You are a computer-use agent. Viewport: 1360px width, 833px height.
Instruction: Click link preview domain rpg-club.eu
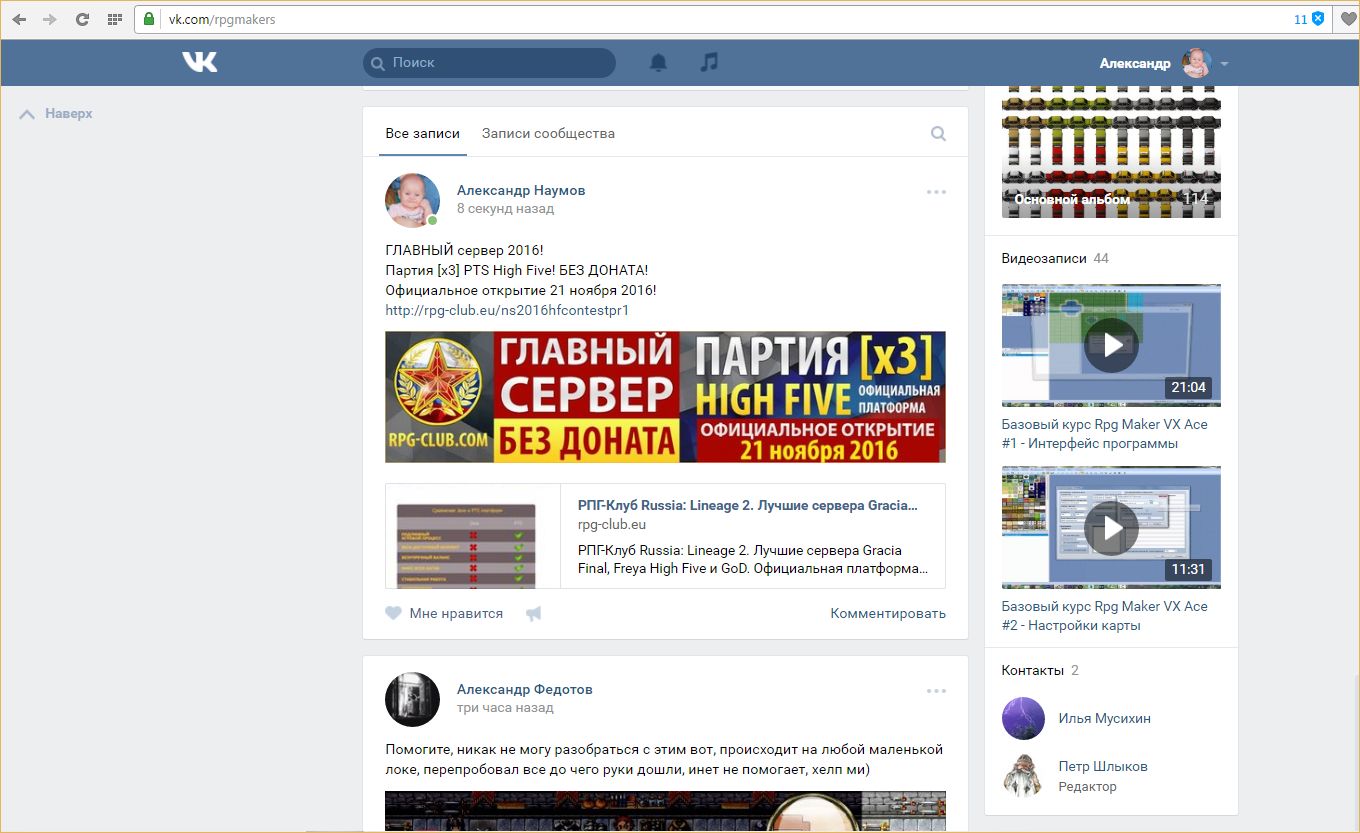pyautogui.click(x=612, y=524)
